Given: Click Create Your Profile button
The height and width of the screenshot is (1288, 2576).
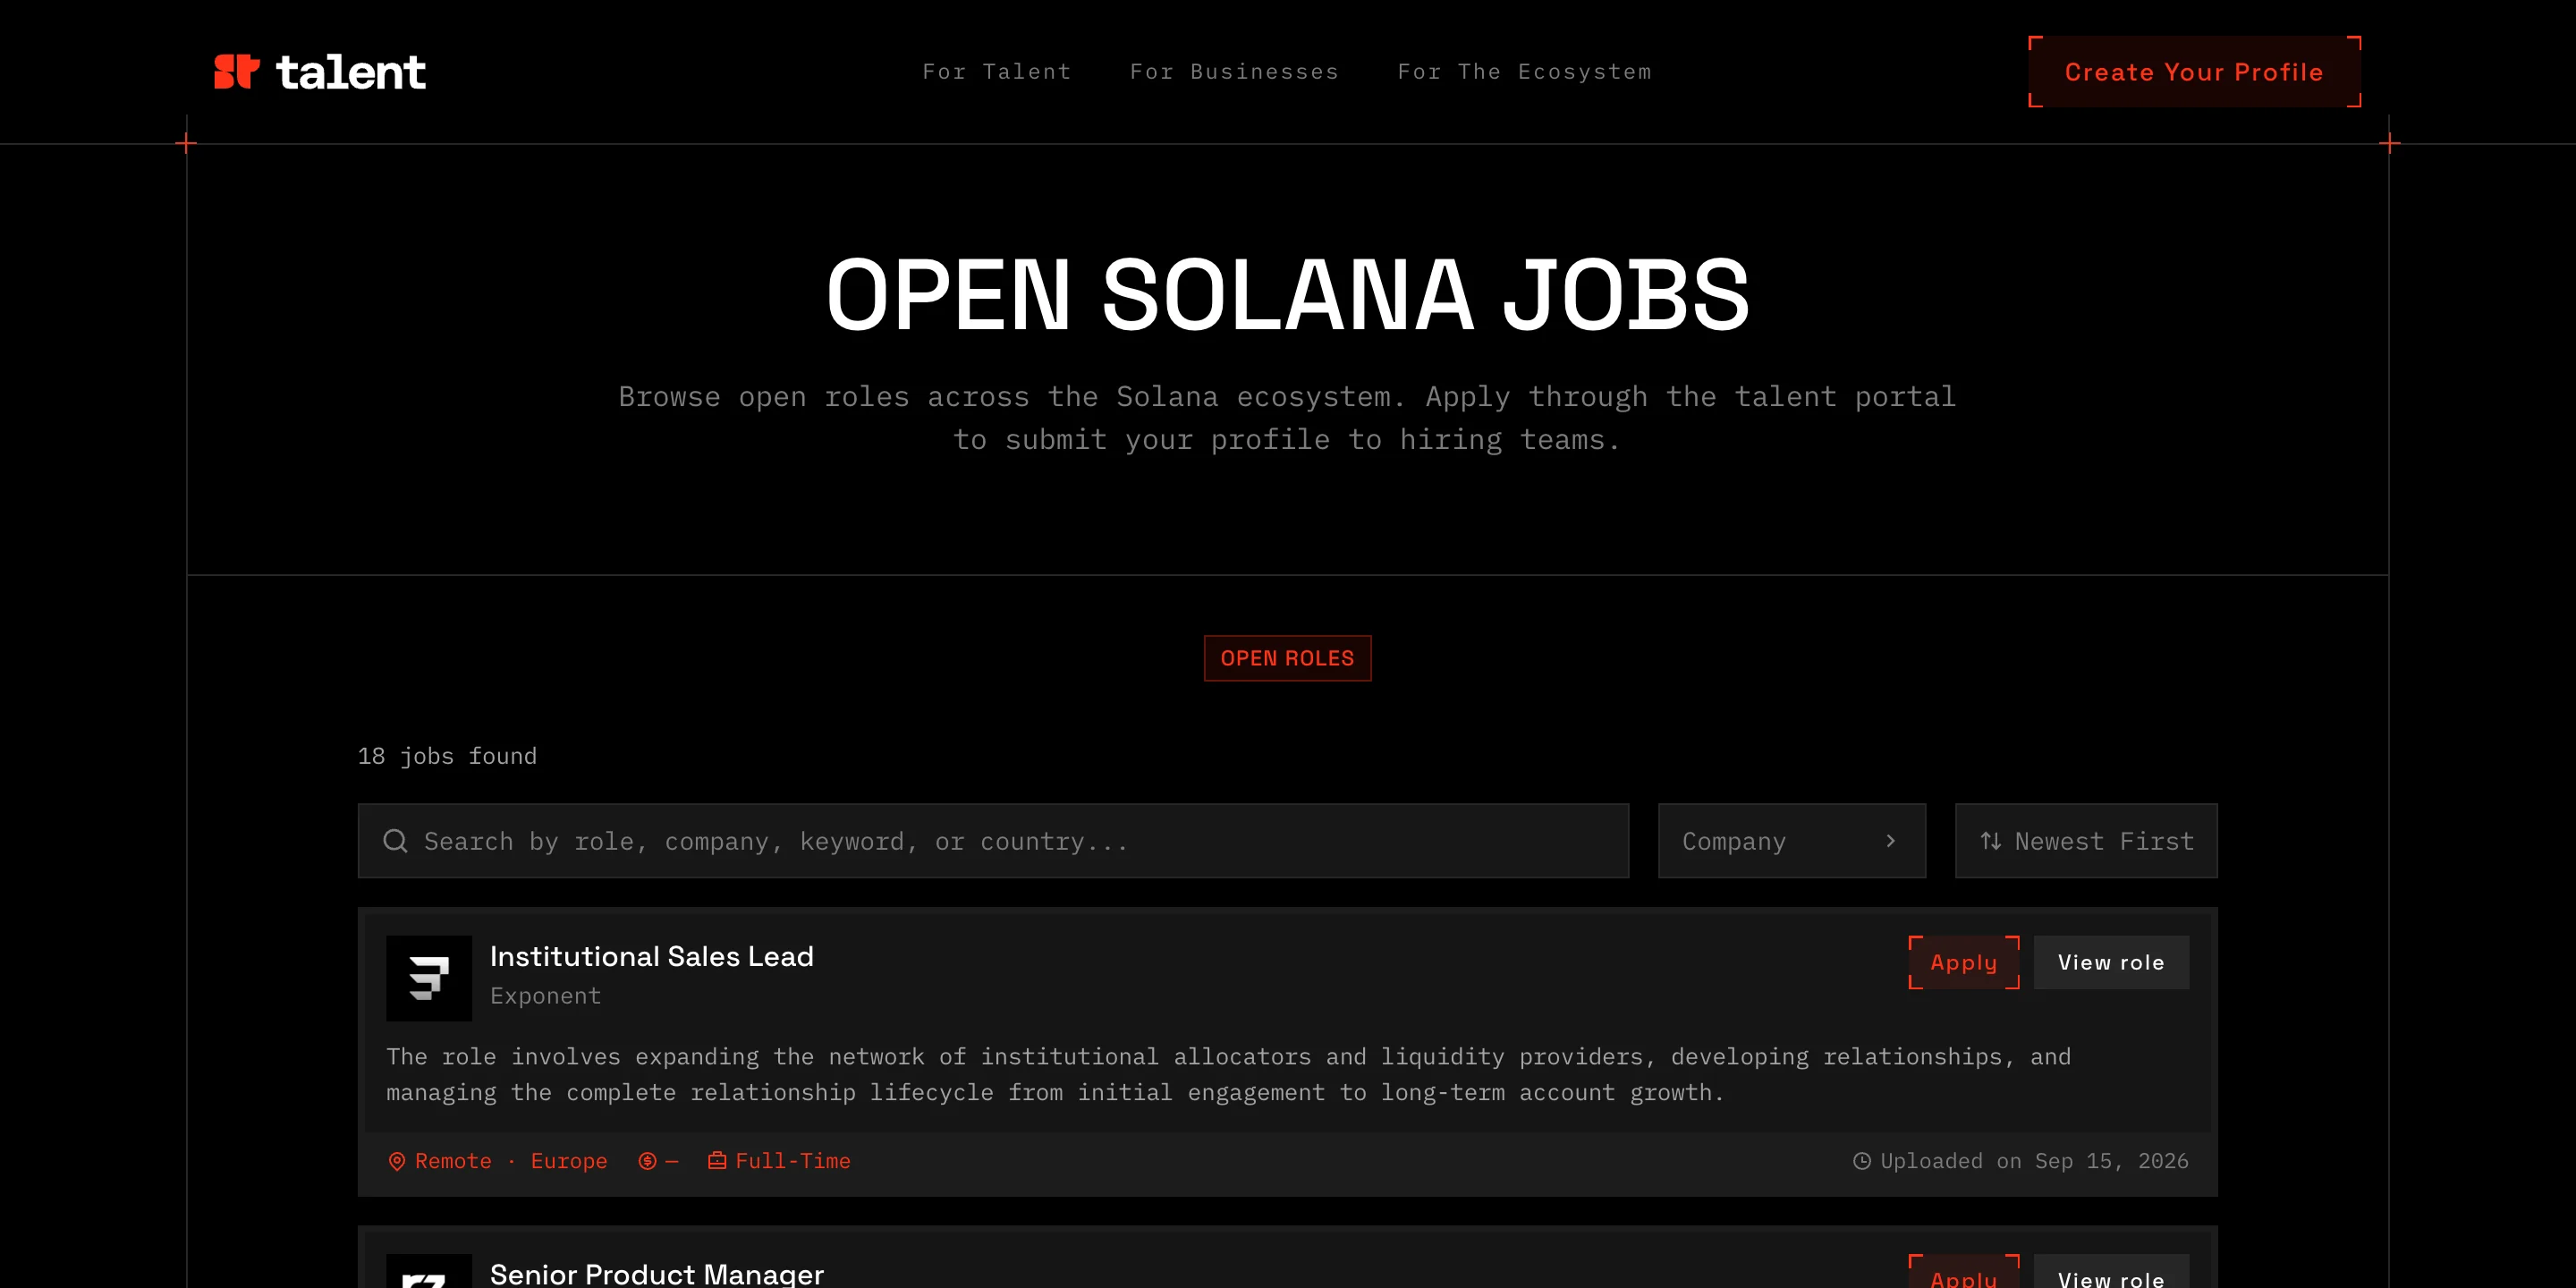Looking at the screenshot, I should [x=2194, y=72].
